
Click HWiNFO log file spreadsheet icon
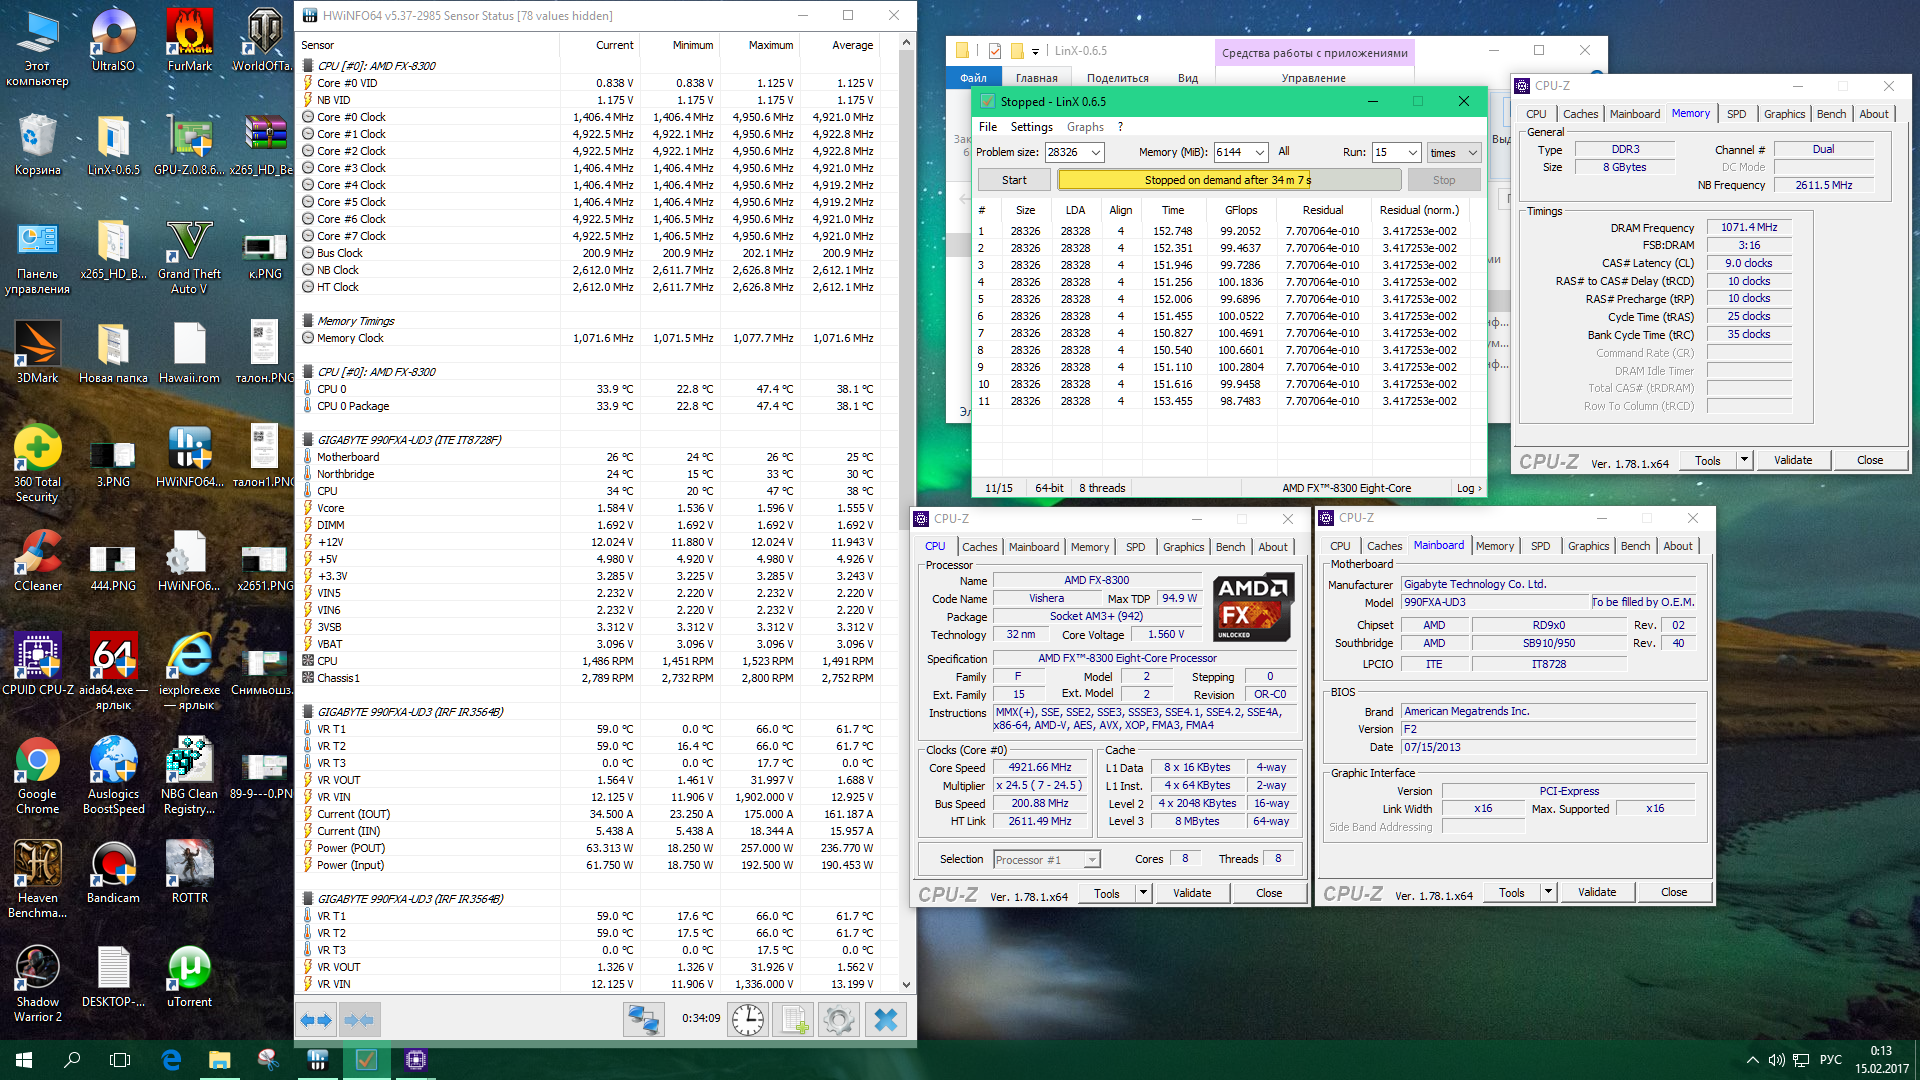coord(795,1020)
